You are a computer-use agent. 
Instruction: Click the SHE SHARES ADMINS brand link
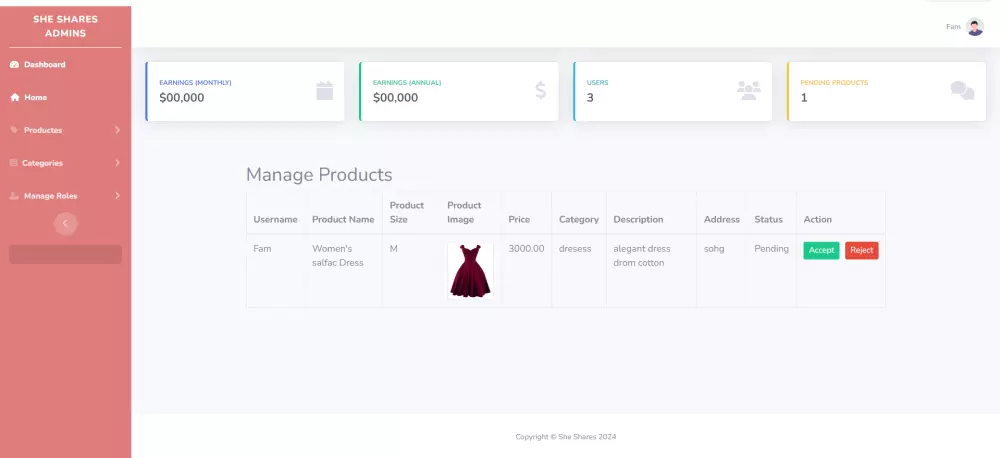pyautogui.click(x=65, y=26)
